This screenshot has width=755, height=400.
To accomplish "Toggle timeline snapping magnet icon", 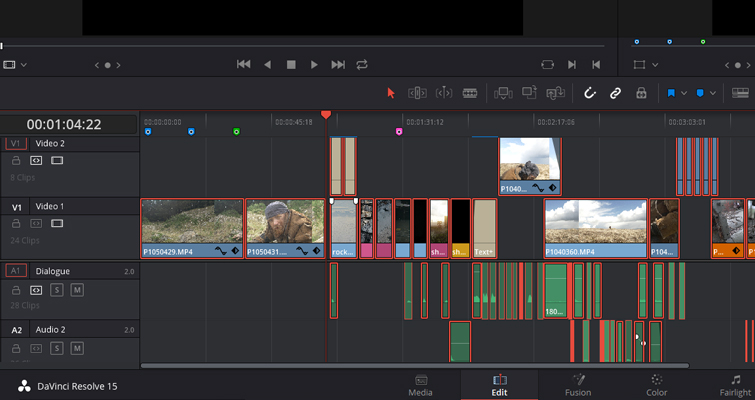I will [590, 93].
